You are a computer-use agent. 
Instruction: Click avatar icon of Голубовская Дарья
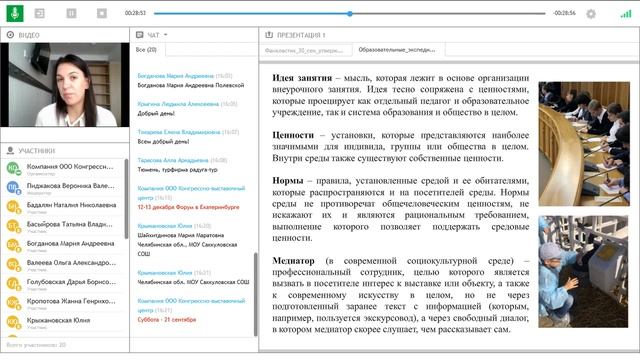(x=13, y=283)
